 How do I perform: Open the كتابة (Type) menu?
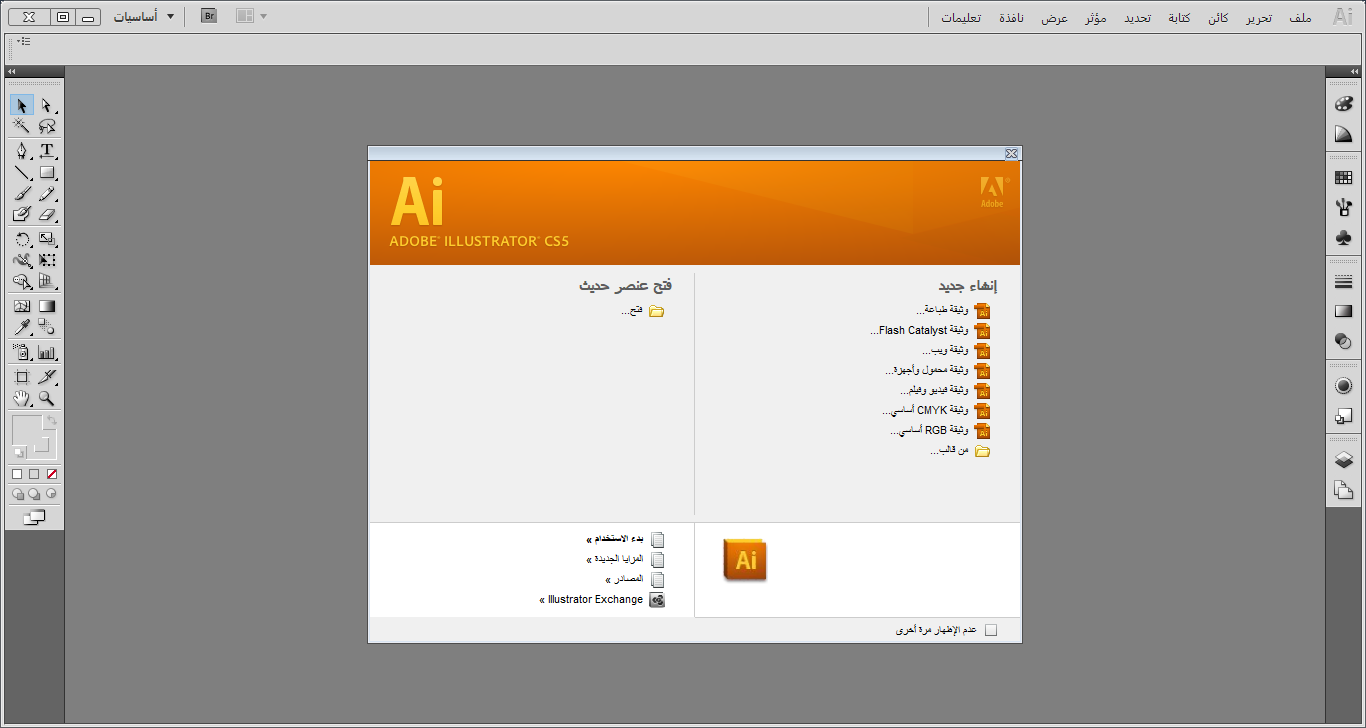(x=1180, y=18)
